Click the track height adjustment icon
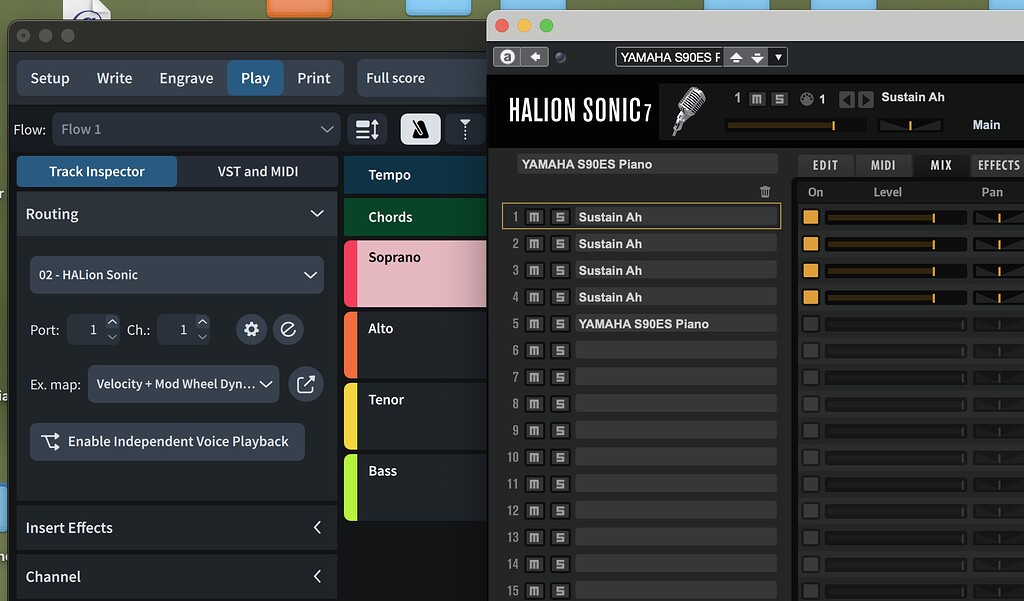1024x601 pixels. pyautogui.click(x=368, y=129)
